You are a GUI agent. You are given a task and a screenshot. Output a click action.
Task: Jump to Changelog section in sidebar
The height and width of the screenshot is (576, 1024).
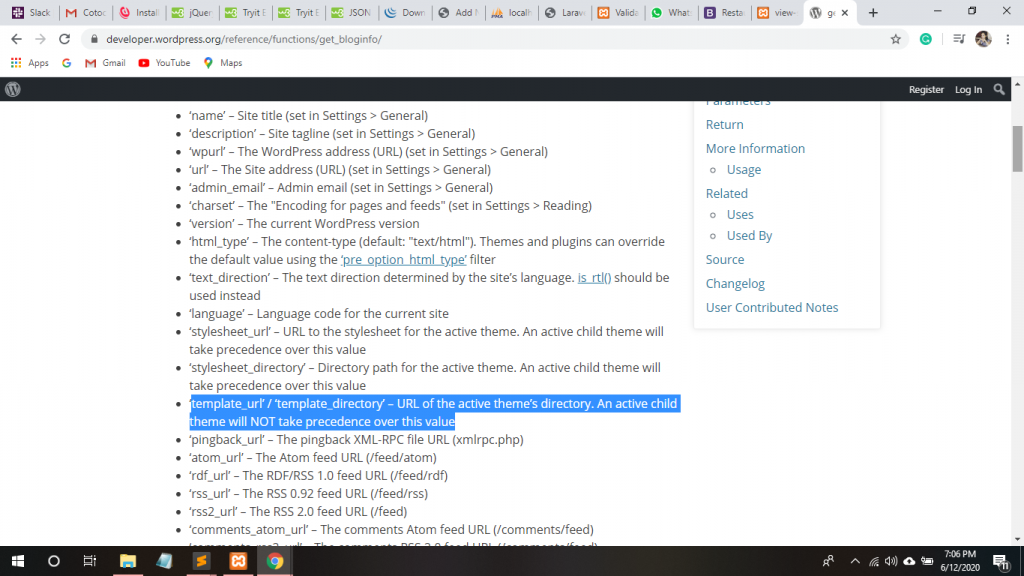[x=735, y=284]
